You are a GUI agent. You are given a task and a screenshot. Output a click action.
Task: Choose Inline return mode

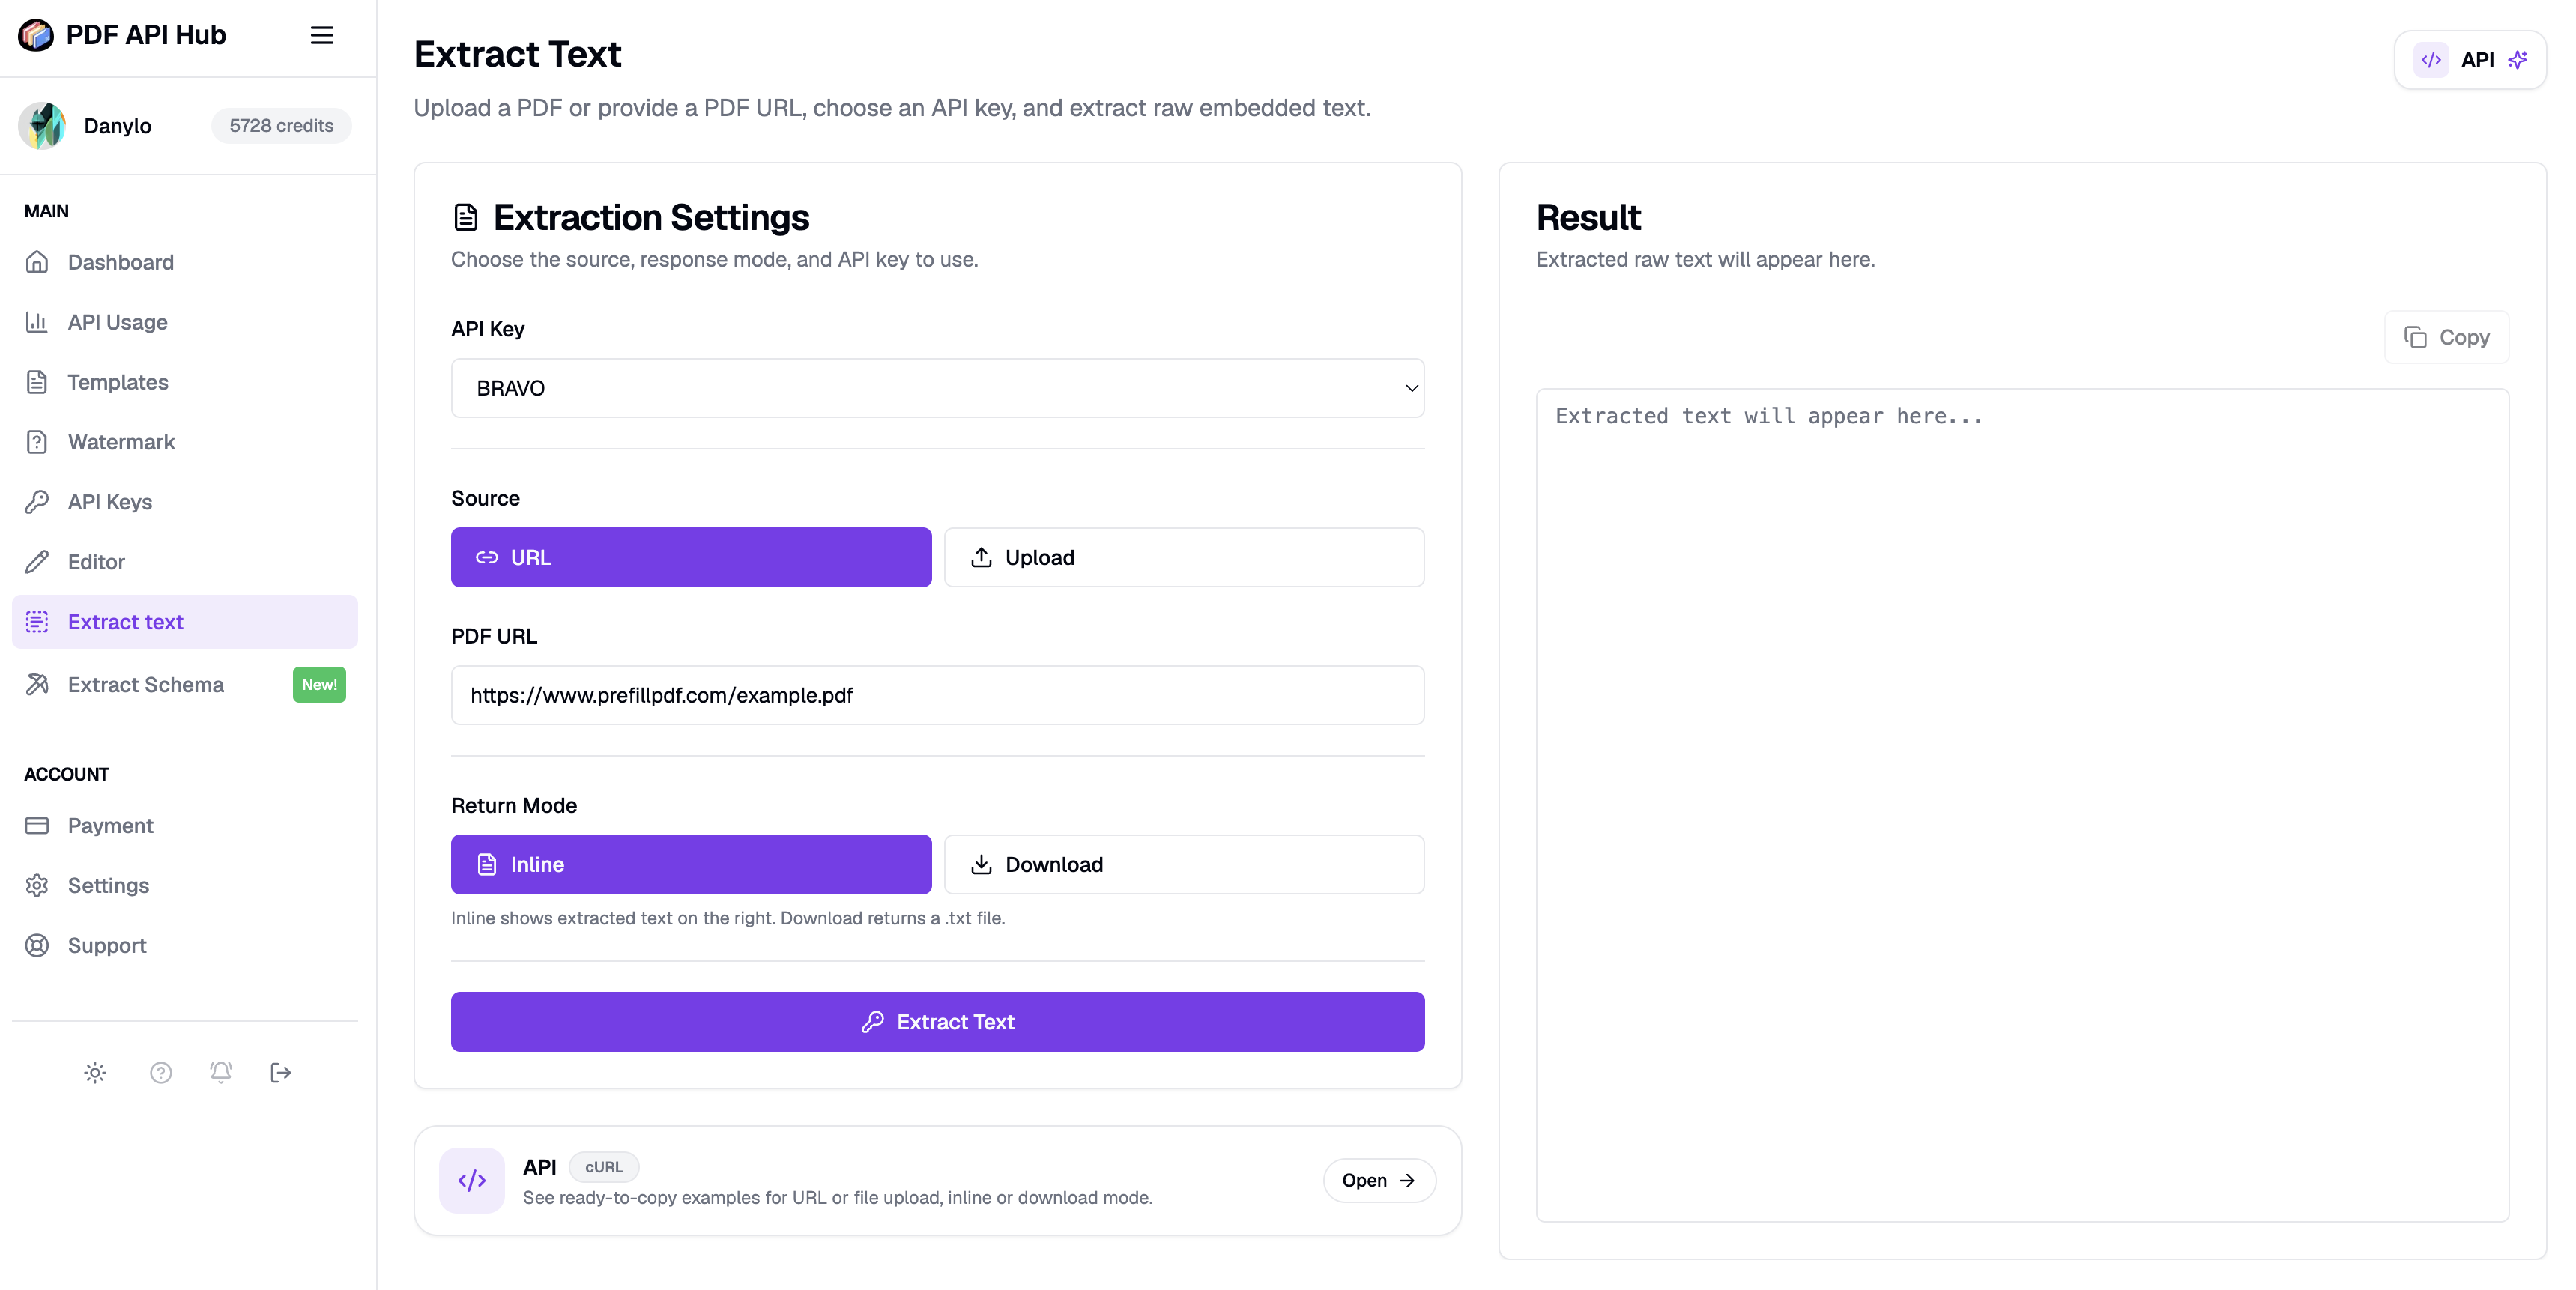point(691,865)
